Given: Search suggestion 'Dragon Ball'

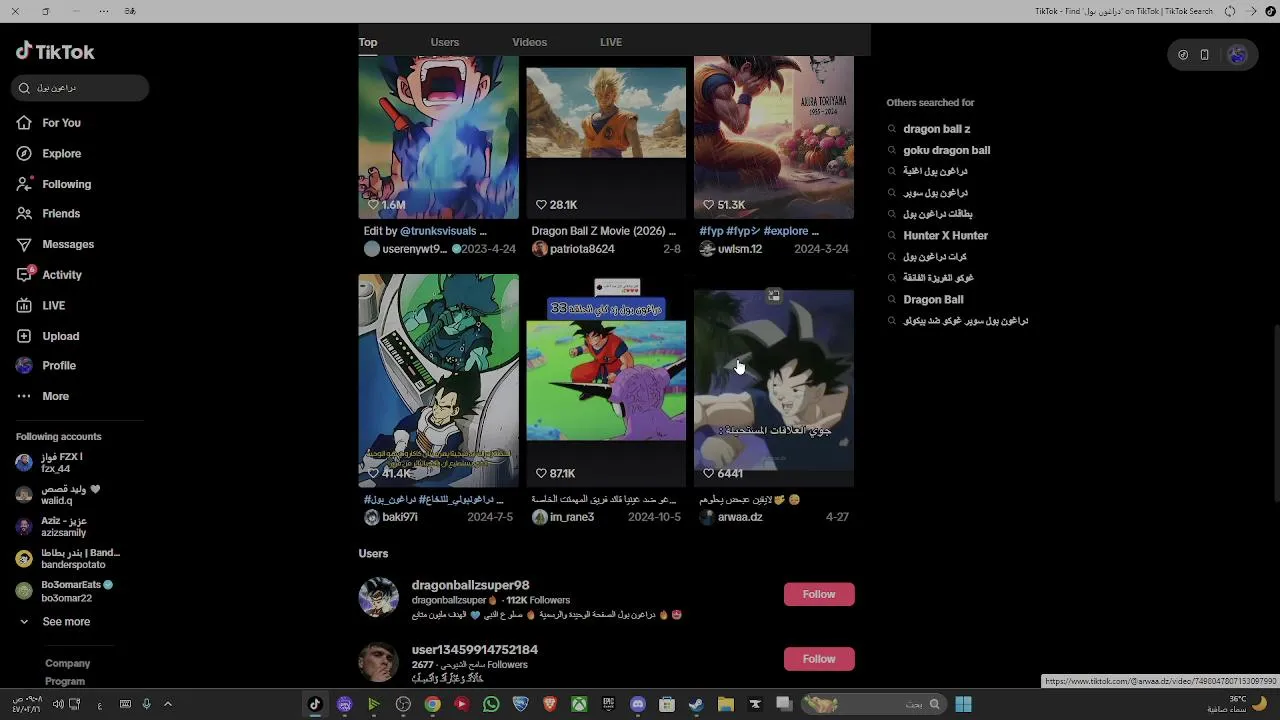Looking at the screenshot, I should coord(933,299).
